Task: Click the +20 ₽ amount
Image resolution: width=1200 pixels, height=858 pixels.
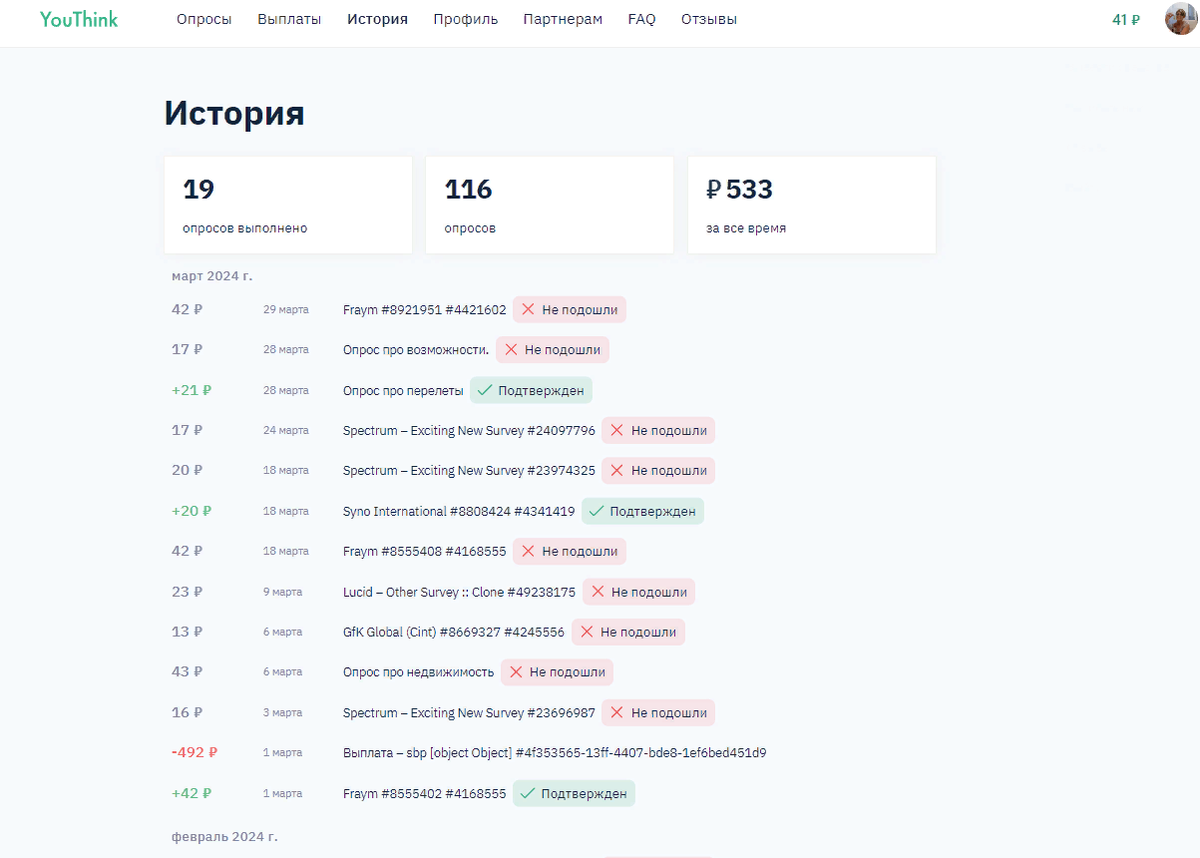Action: [x=191, y=511]
